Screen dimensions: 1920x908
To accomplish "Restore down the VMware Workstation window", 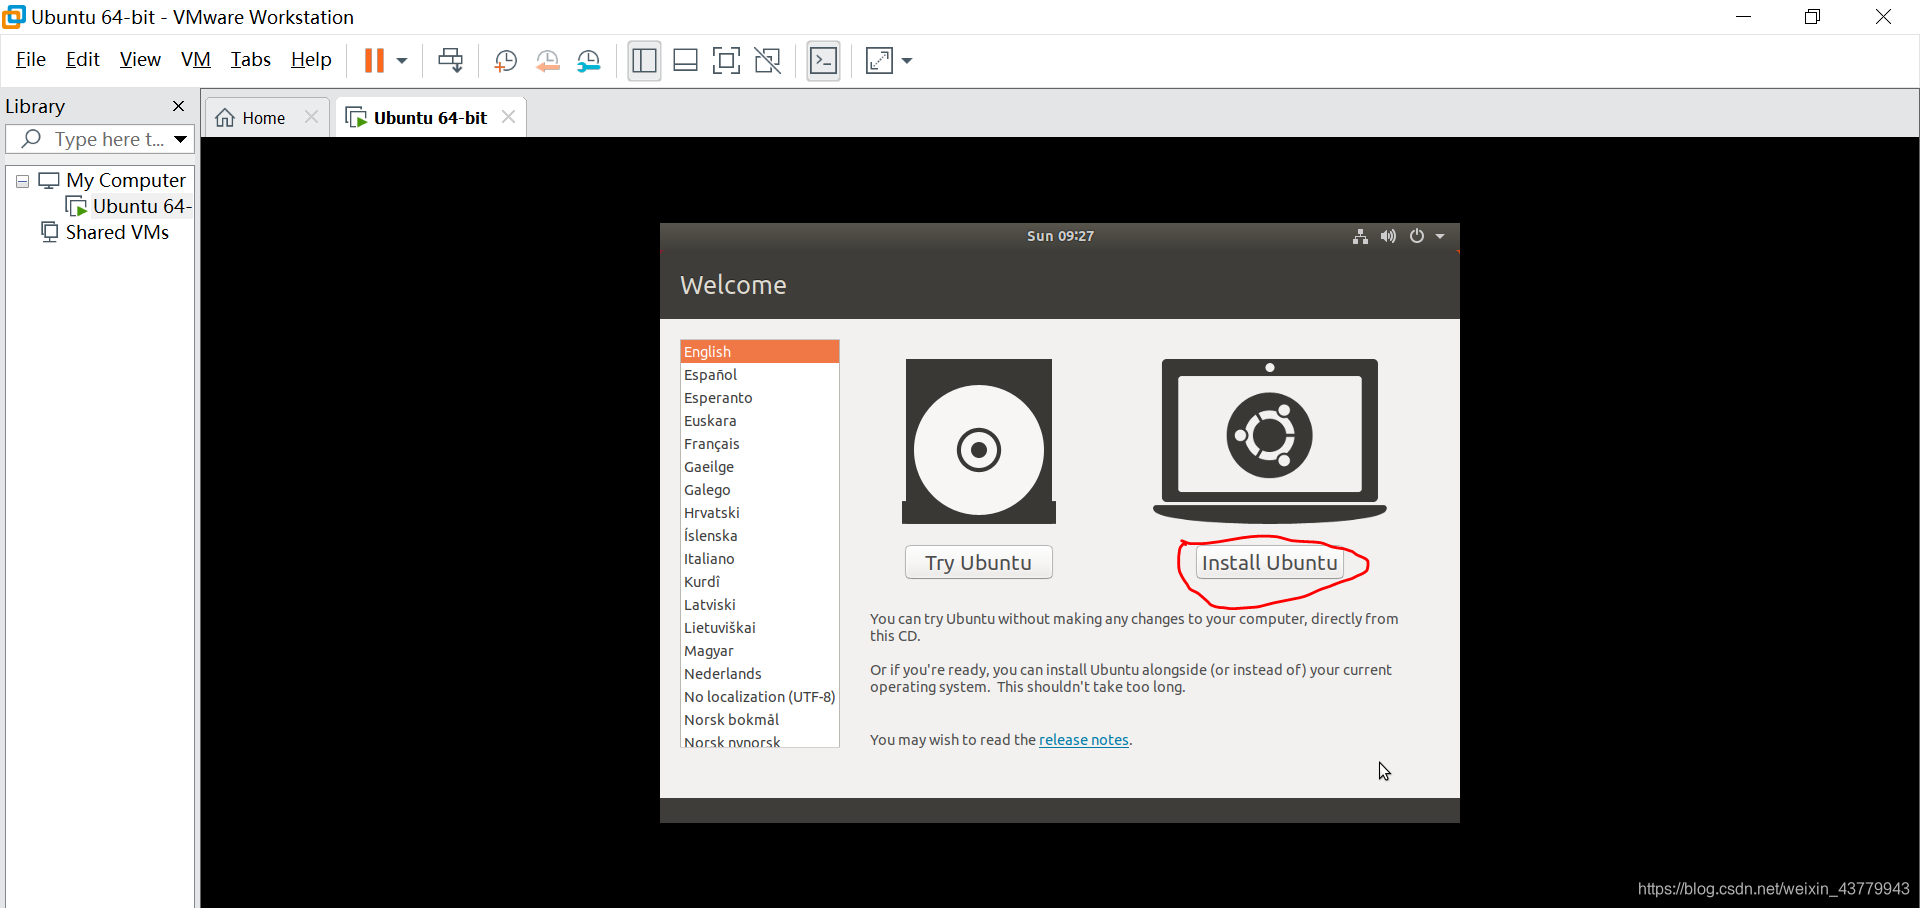I will click(1812, 17).
